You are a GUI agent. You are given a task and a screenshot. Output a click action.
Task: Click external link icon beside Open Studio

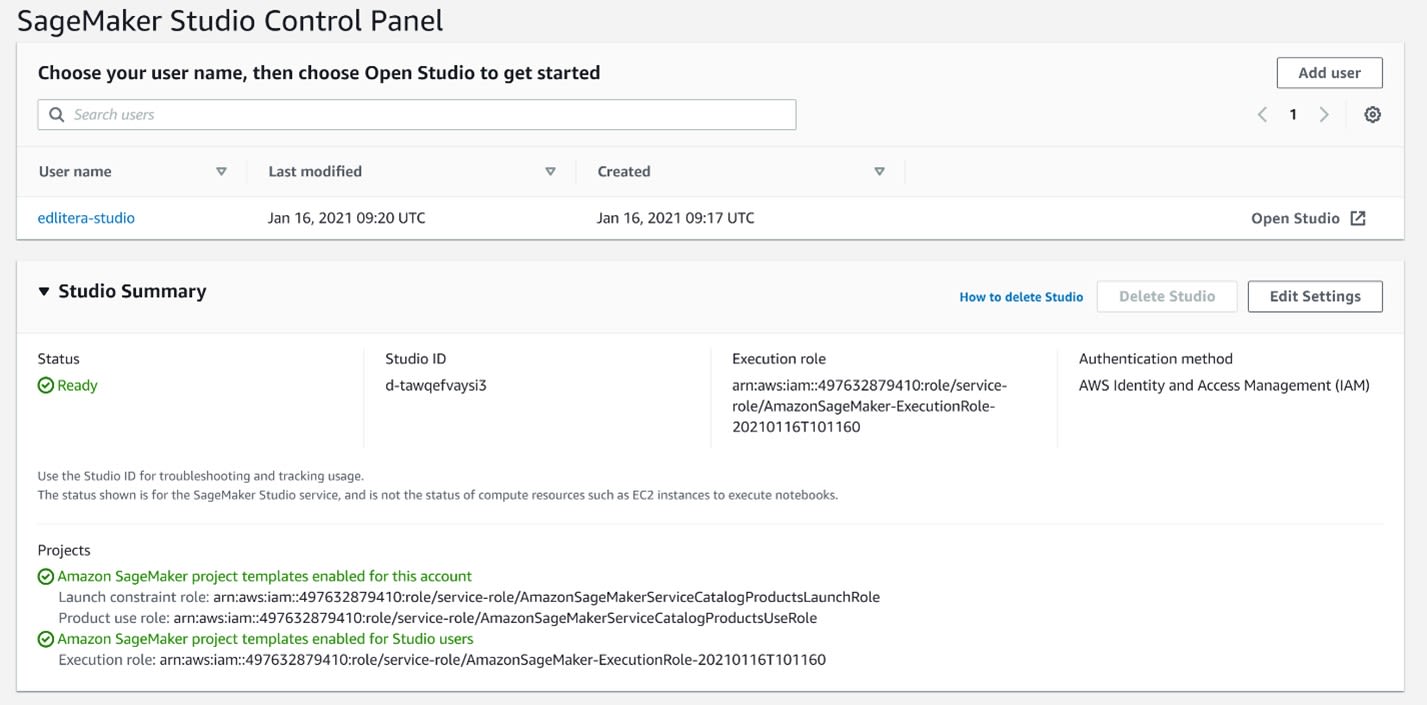click(x=1357, y=218)
